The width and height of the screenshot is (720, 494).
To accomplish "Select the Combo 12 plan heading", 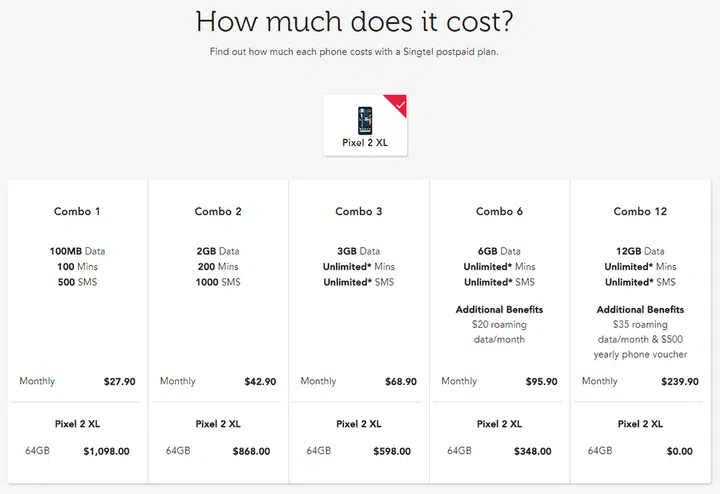I will (640, 212).
